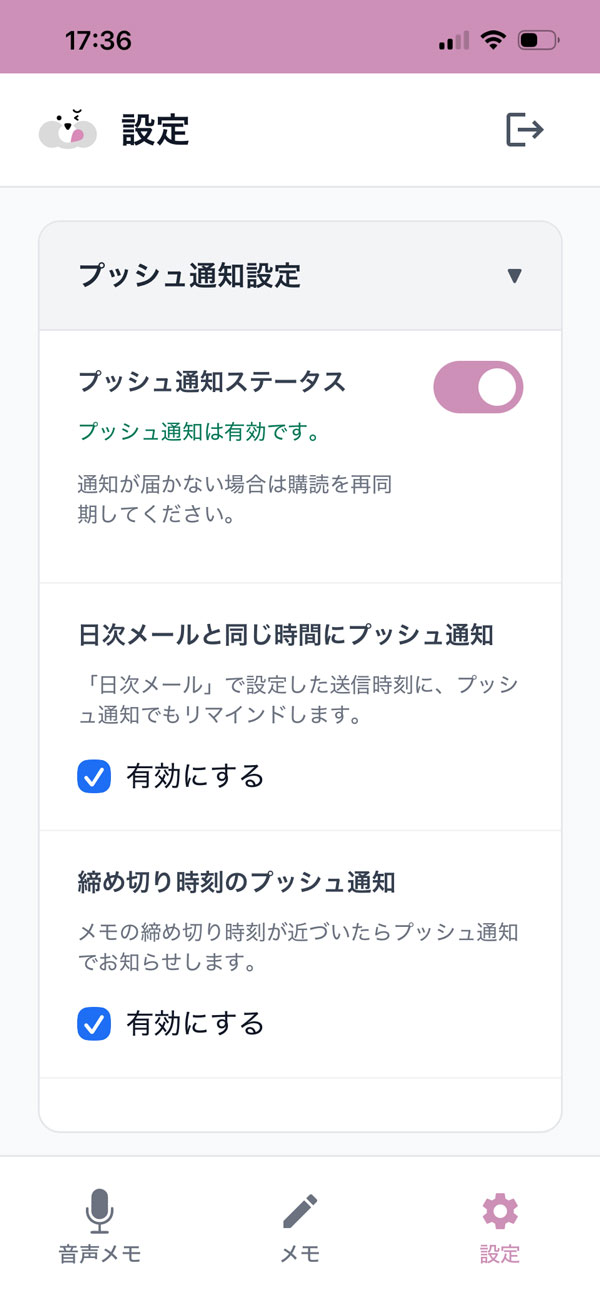Tap the cellular signal bars icon
Screen dimensions: 600x1299
point(454,41)
